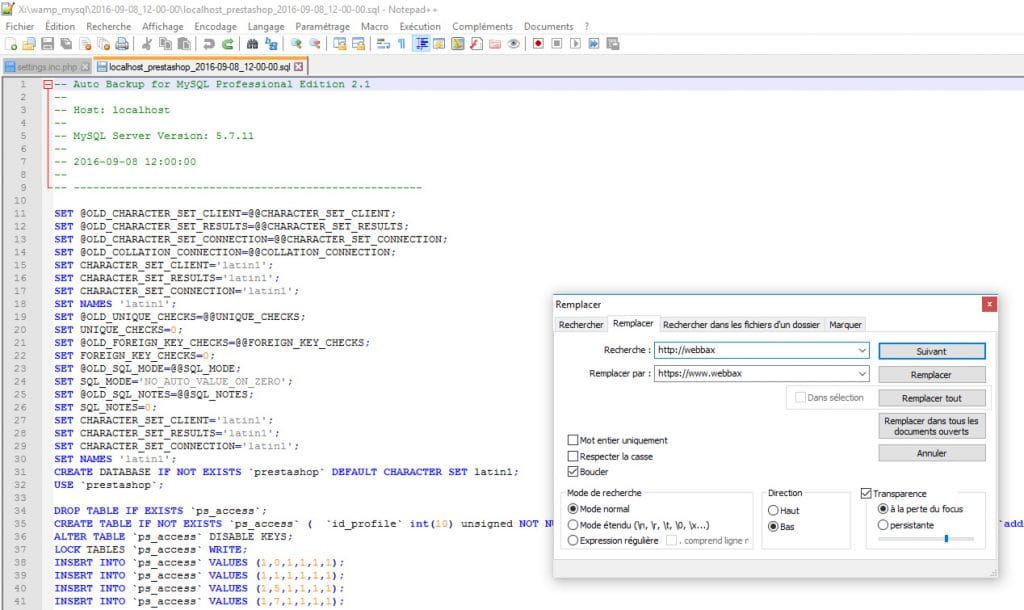Toggle synchronized vertical scrolling icon

(x=340, y=44)
